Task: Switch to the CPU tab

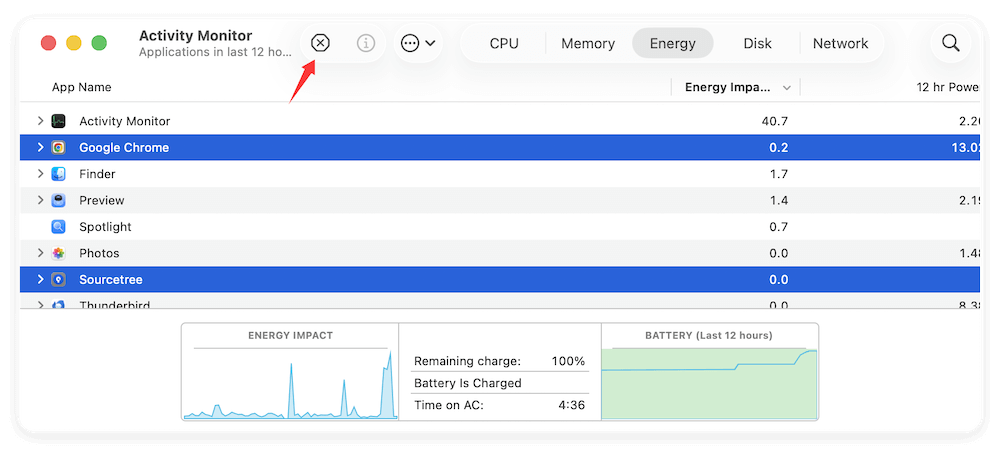Action: pos(504,43)
